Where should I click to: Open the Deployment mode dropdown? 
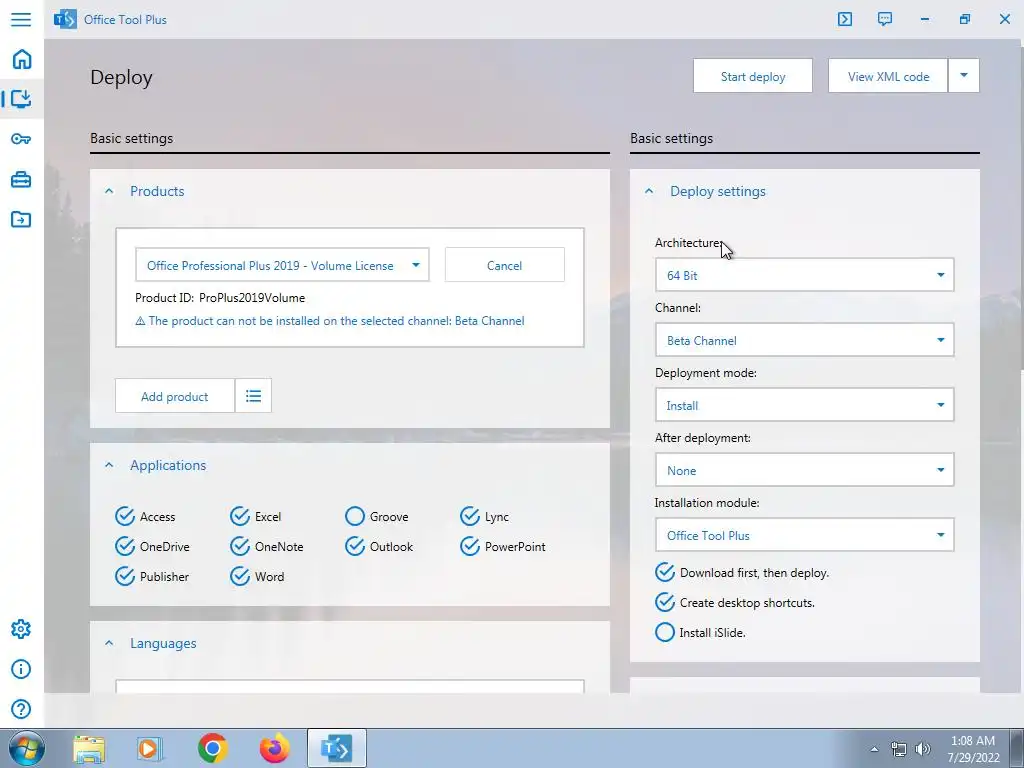(805, 405)
